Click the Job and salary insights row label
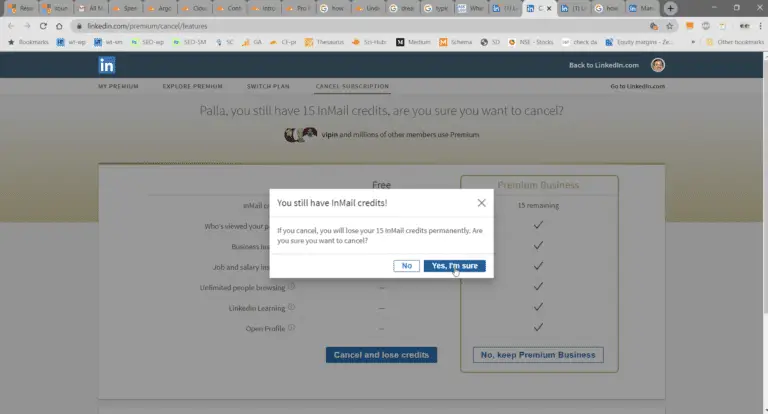This screenshot has width=768, height=414. (240, 267)
